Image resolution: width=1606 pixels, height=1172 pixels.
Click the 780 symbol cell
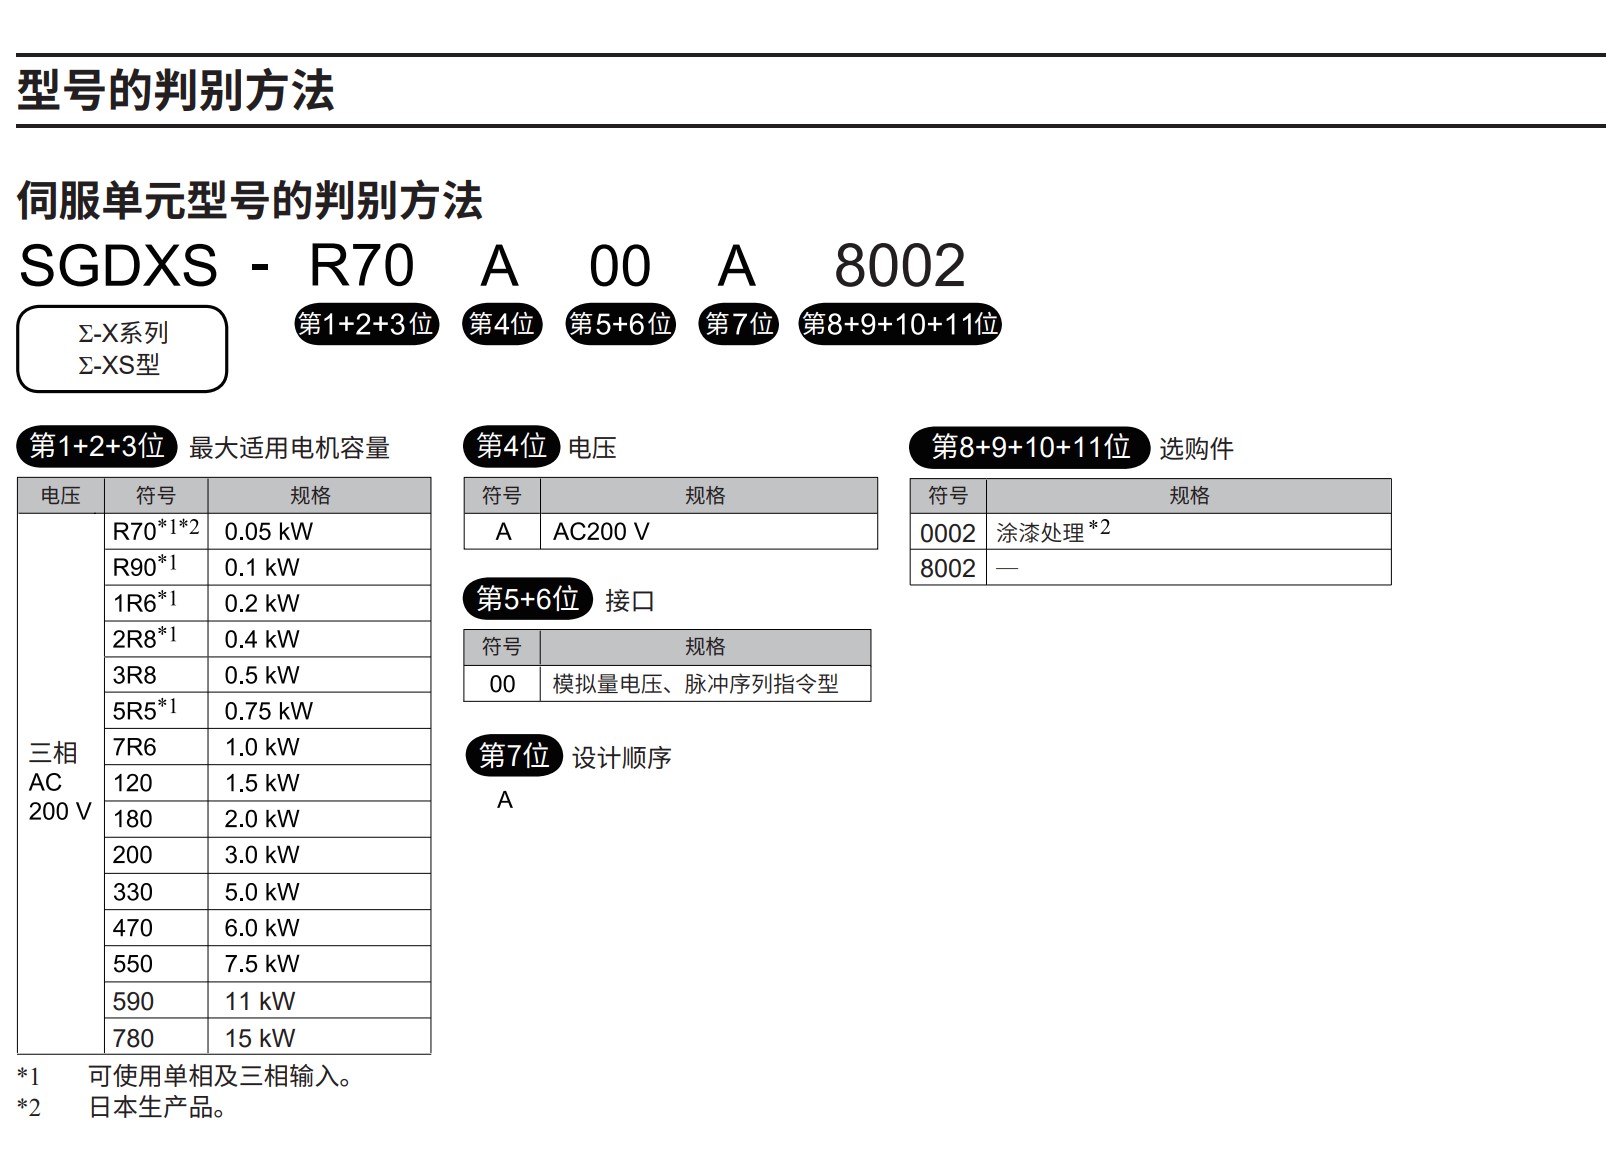click(x=155, y=1038)
